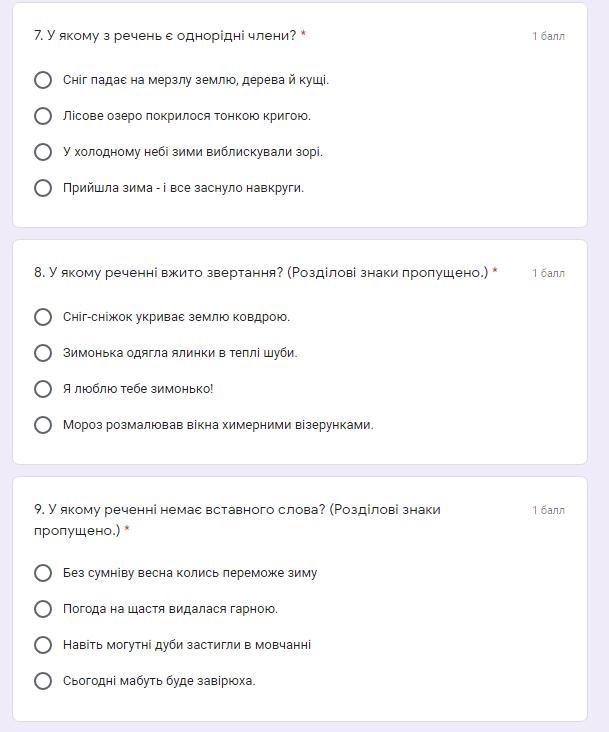Mark 'Погода на щастя видалася гарною' option
Screen dimensions: 609x732
pos(43,609)
